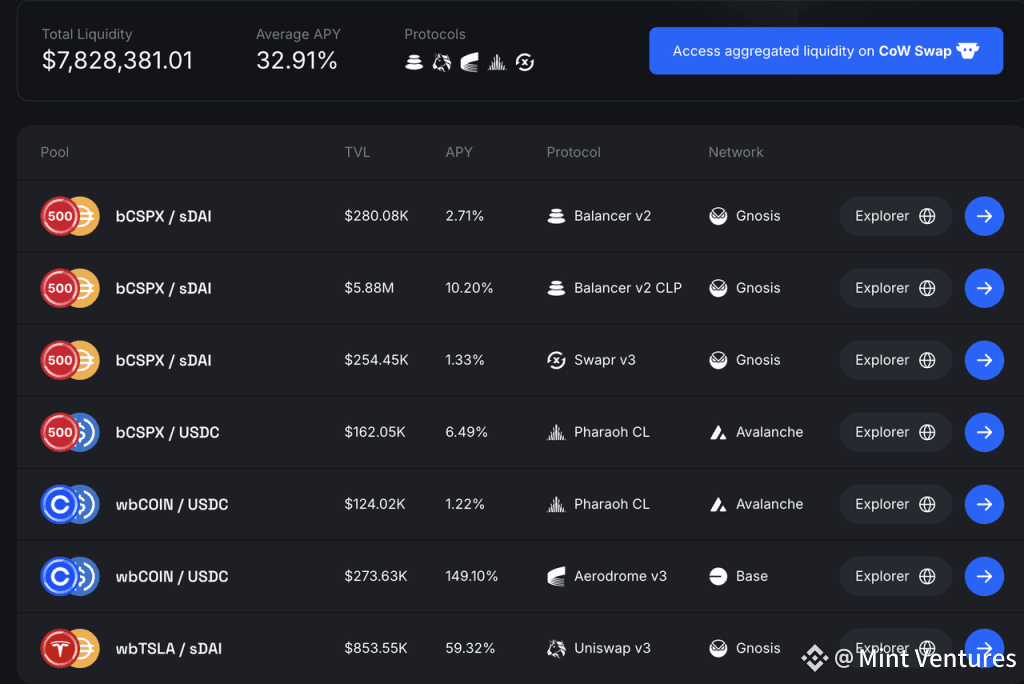Viewport: 1024px width, 684px height.
Task: Click the Base network icon
Action: tap(718, 576)
